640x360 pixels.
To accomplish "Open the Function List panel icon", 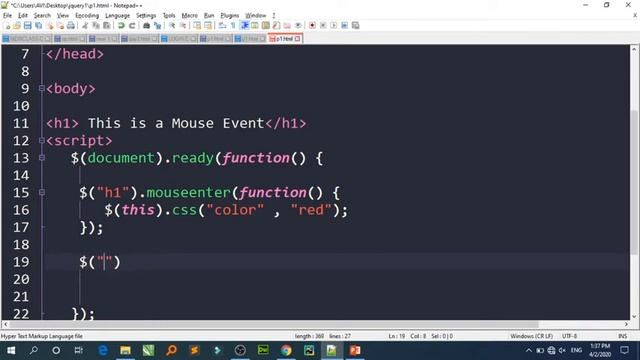I will tap(276, 25).
